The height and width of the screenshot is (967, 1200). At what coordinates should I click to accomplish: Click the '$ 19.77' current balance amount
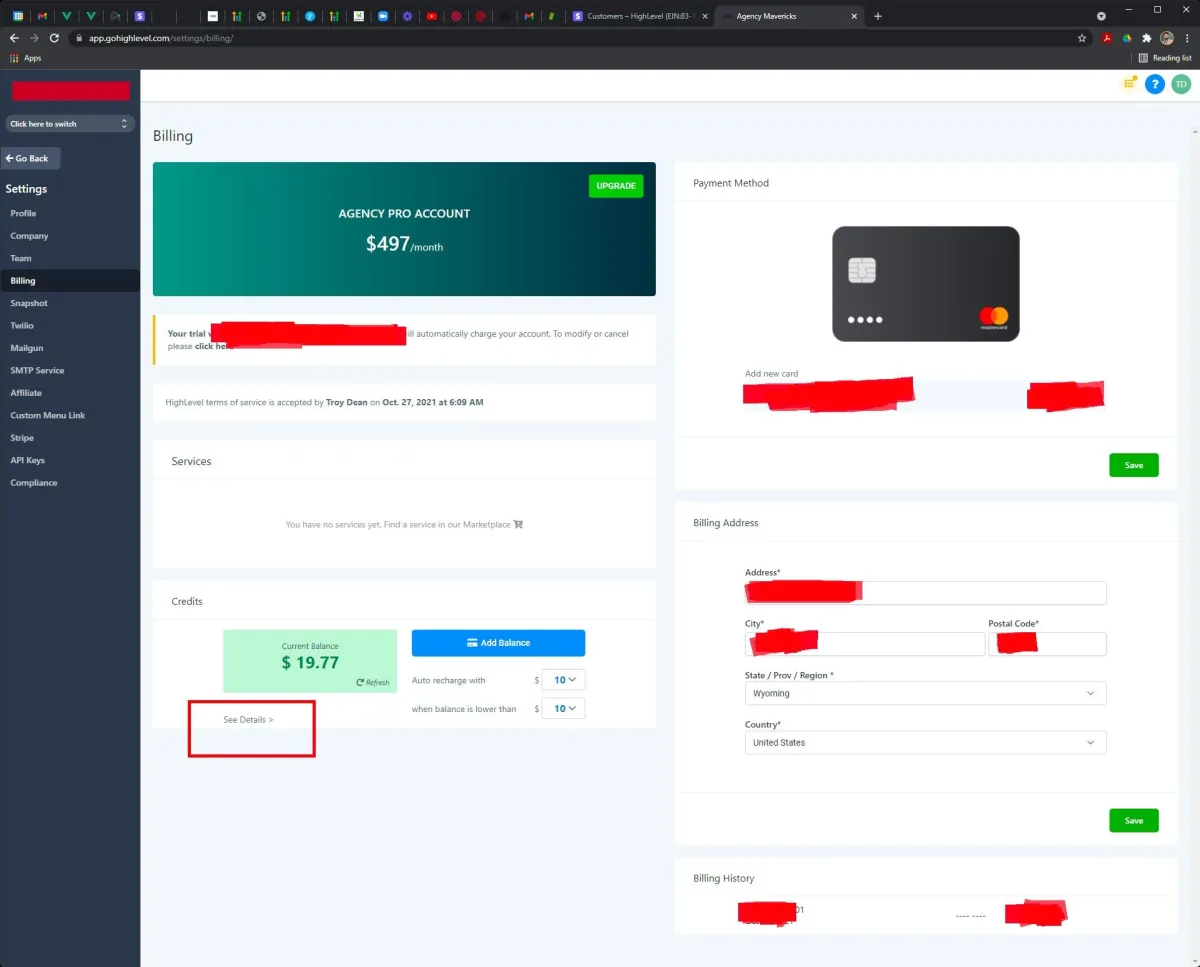click(310, 662)
